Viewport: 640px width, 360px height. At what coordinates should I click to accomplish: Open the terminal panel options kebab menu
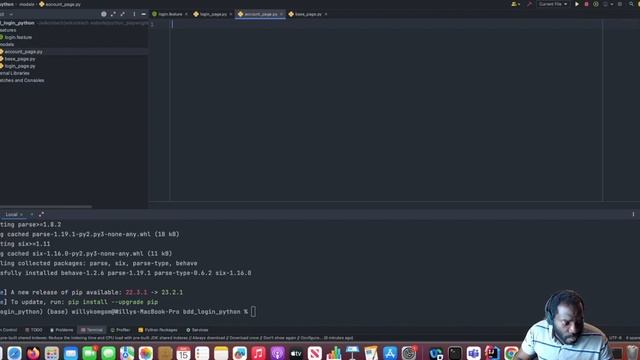pyautogui.click(x=633, y=214)
